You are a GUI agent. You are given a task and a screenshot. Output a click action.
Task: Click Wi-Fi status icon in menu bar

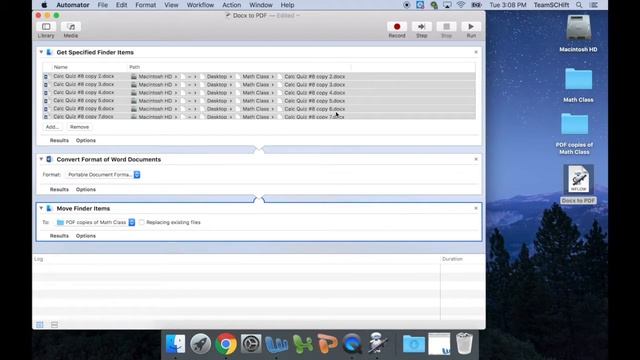point(461,5)
